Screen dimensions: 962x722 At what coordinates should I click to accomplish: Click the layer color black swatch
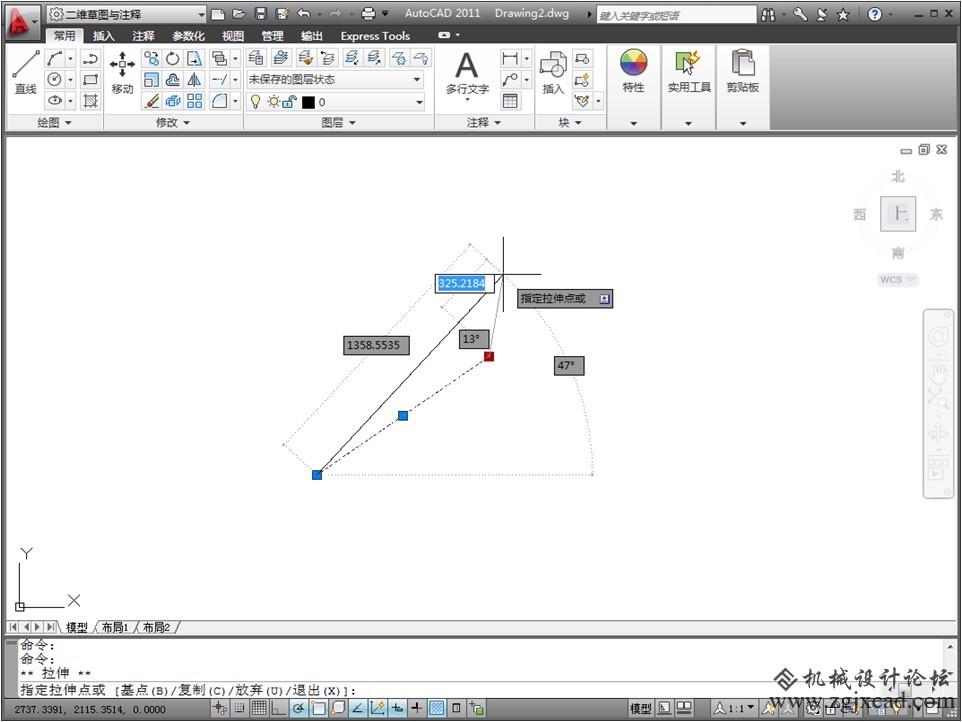[309, 102]
